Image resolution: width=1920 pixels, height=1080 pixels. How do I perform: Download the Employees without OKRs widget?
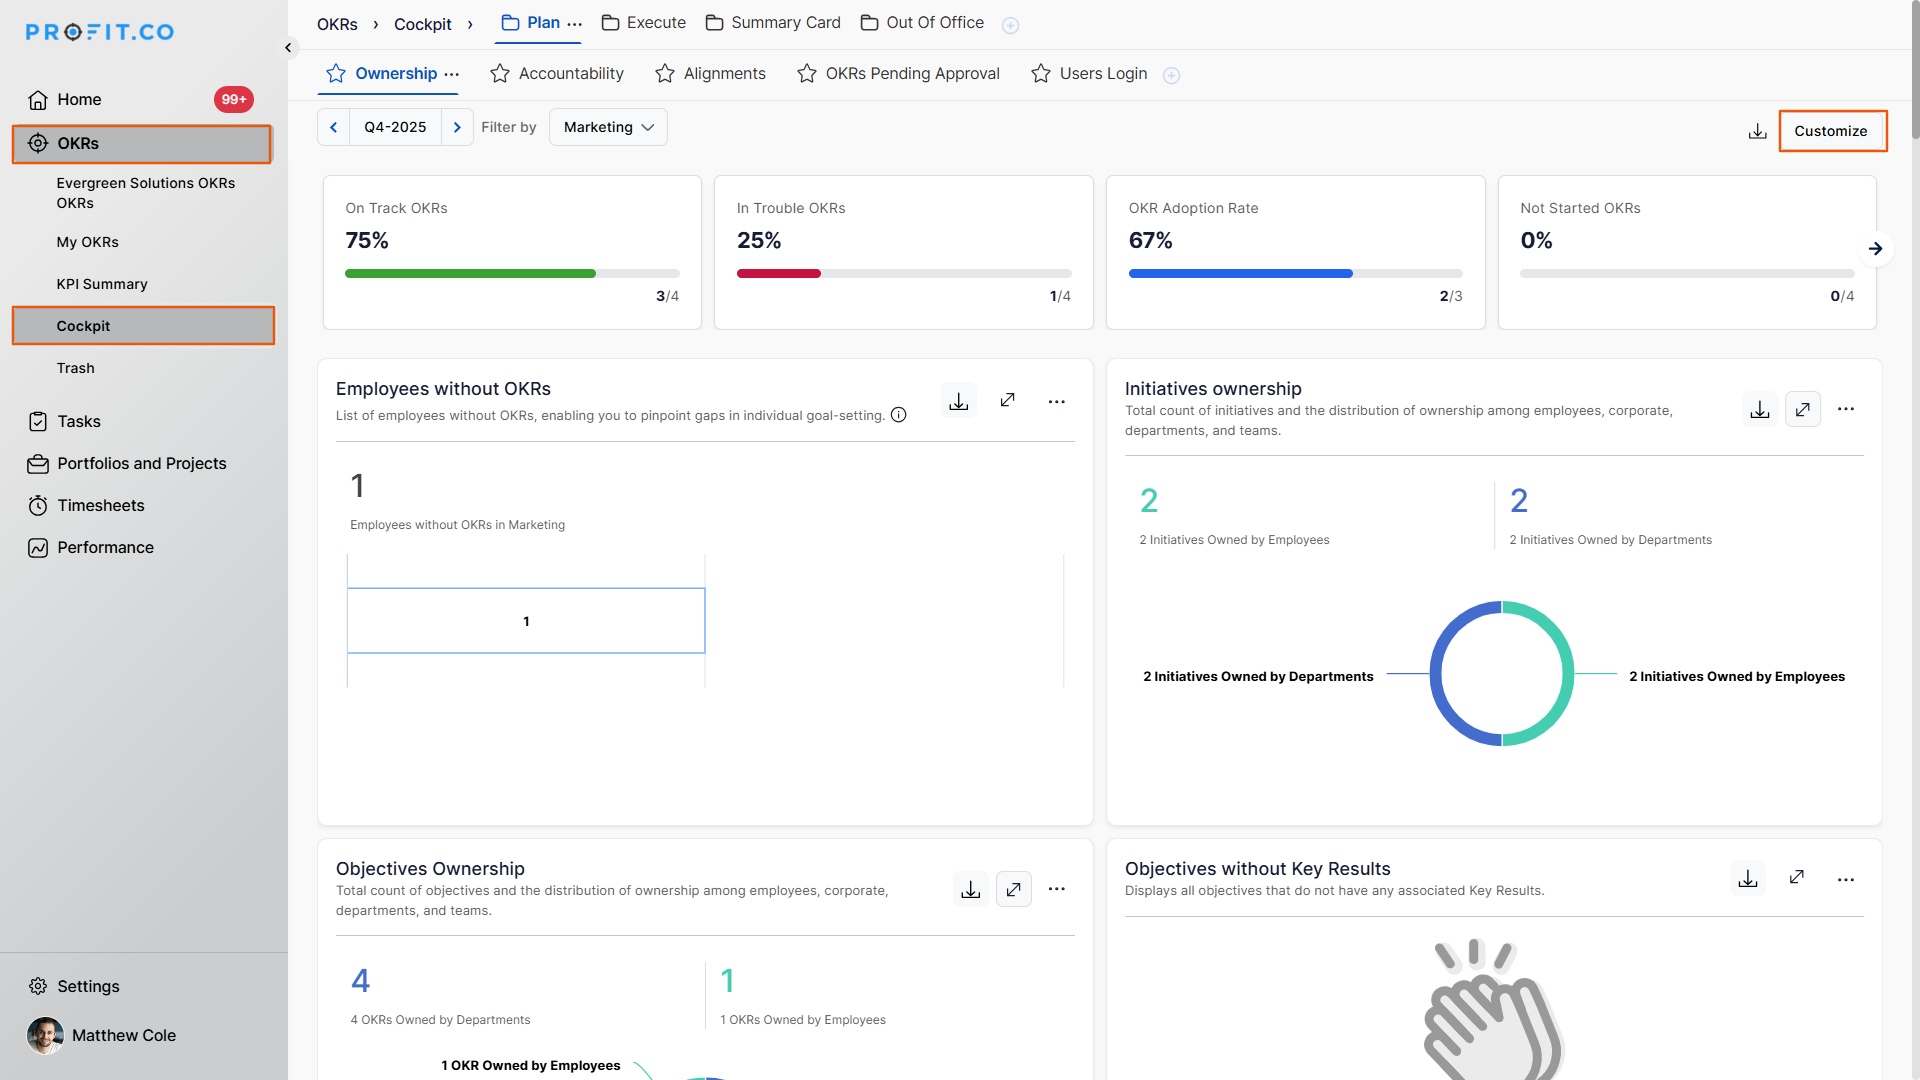(958, 401)
